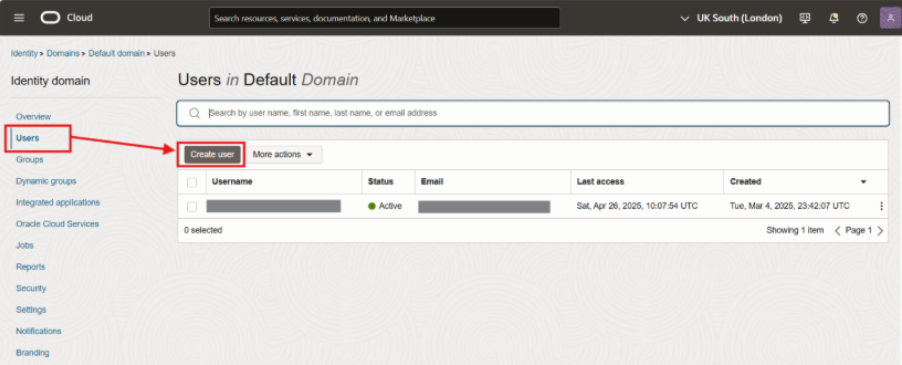Toggle the select-all users checkbox
The image size is (902, 365).
click(x=192, y=182)
